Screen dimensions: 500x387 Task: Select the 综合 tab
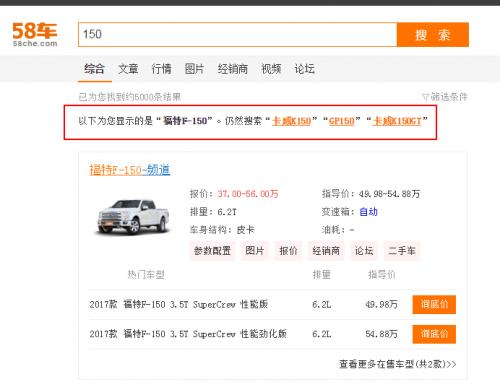pos(94,69)
